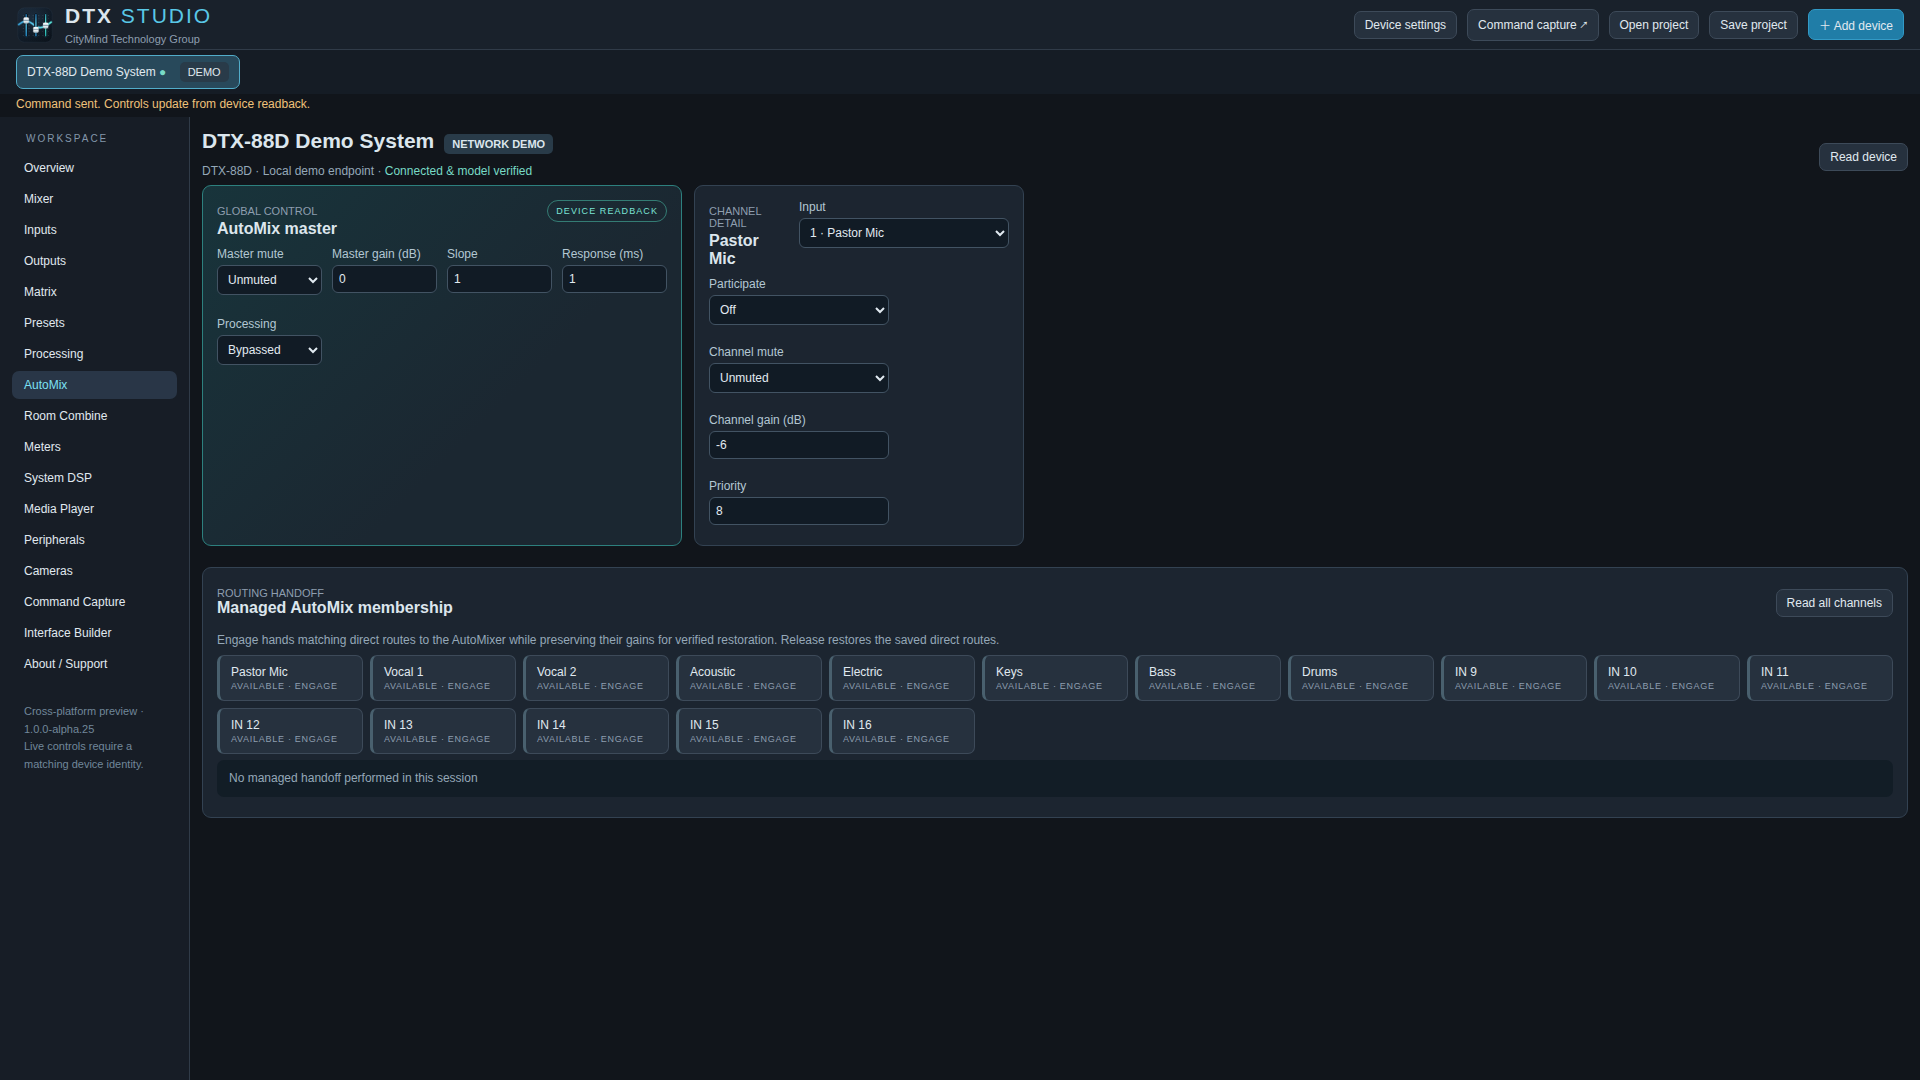Click the Priority input field

pos(798,511)
